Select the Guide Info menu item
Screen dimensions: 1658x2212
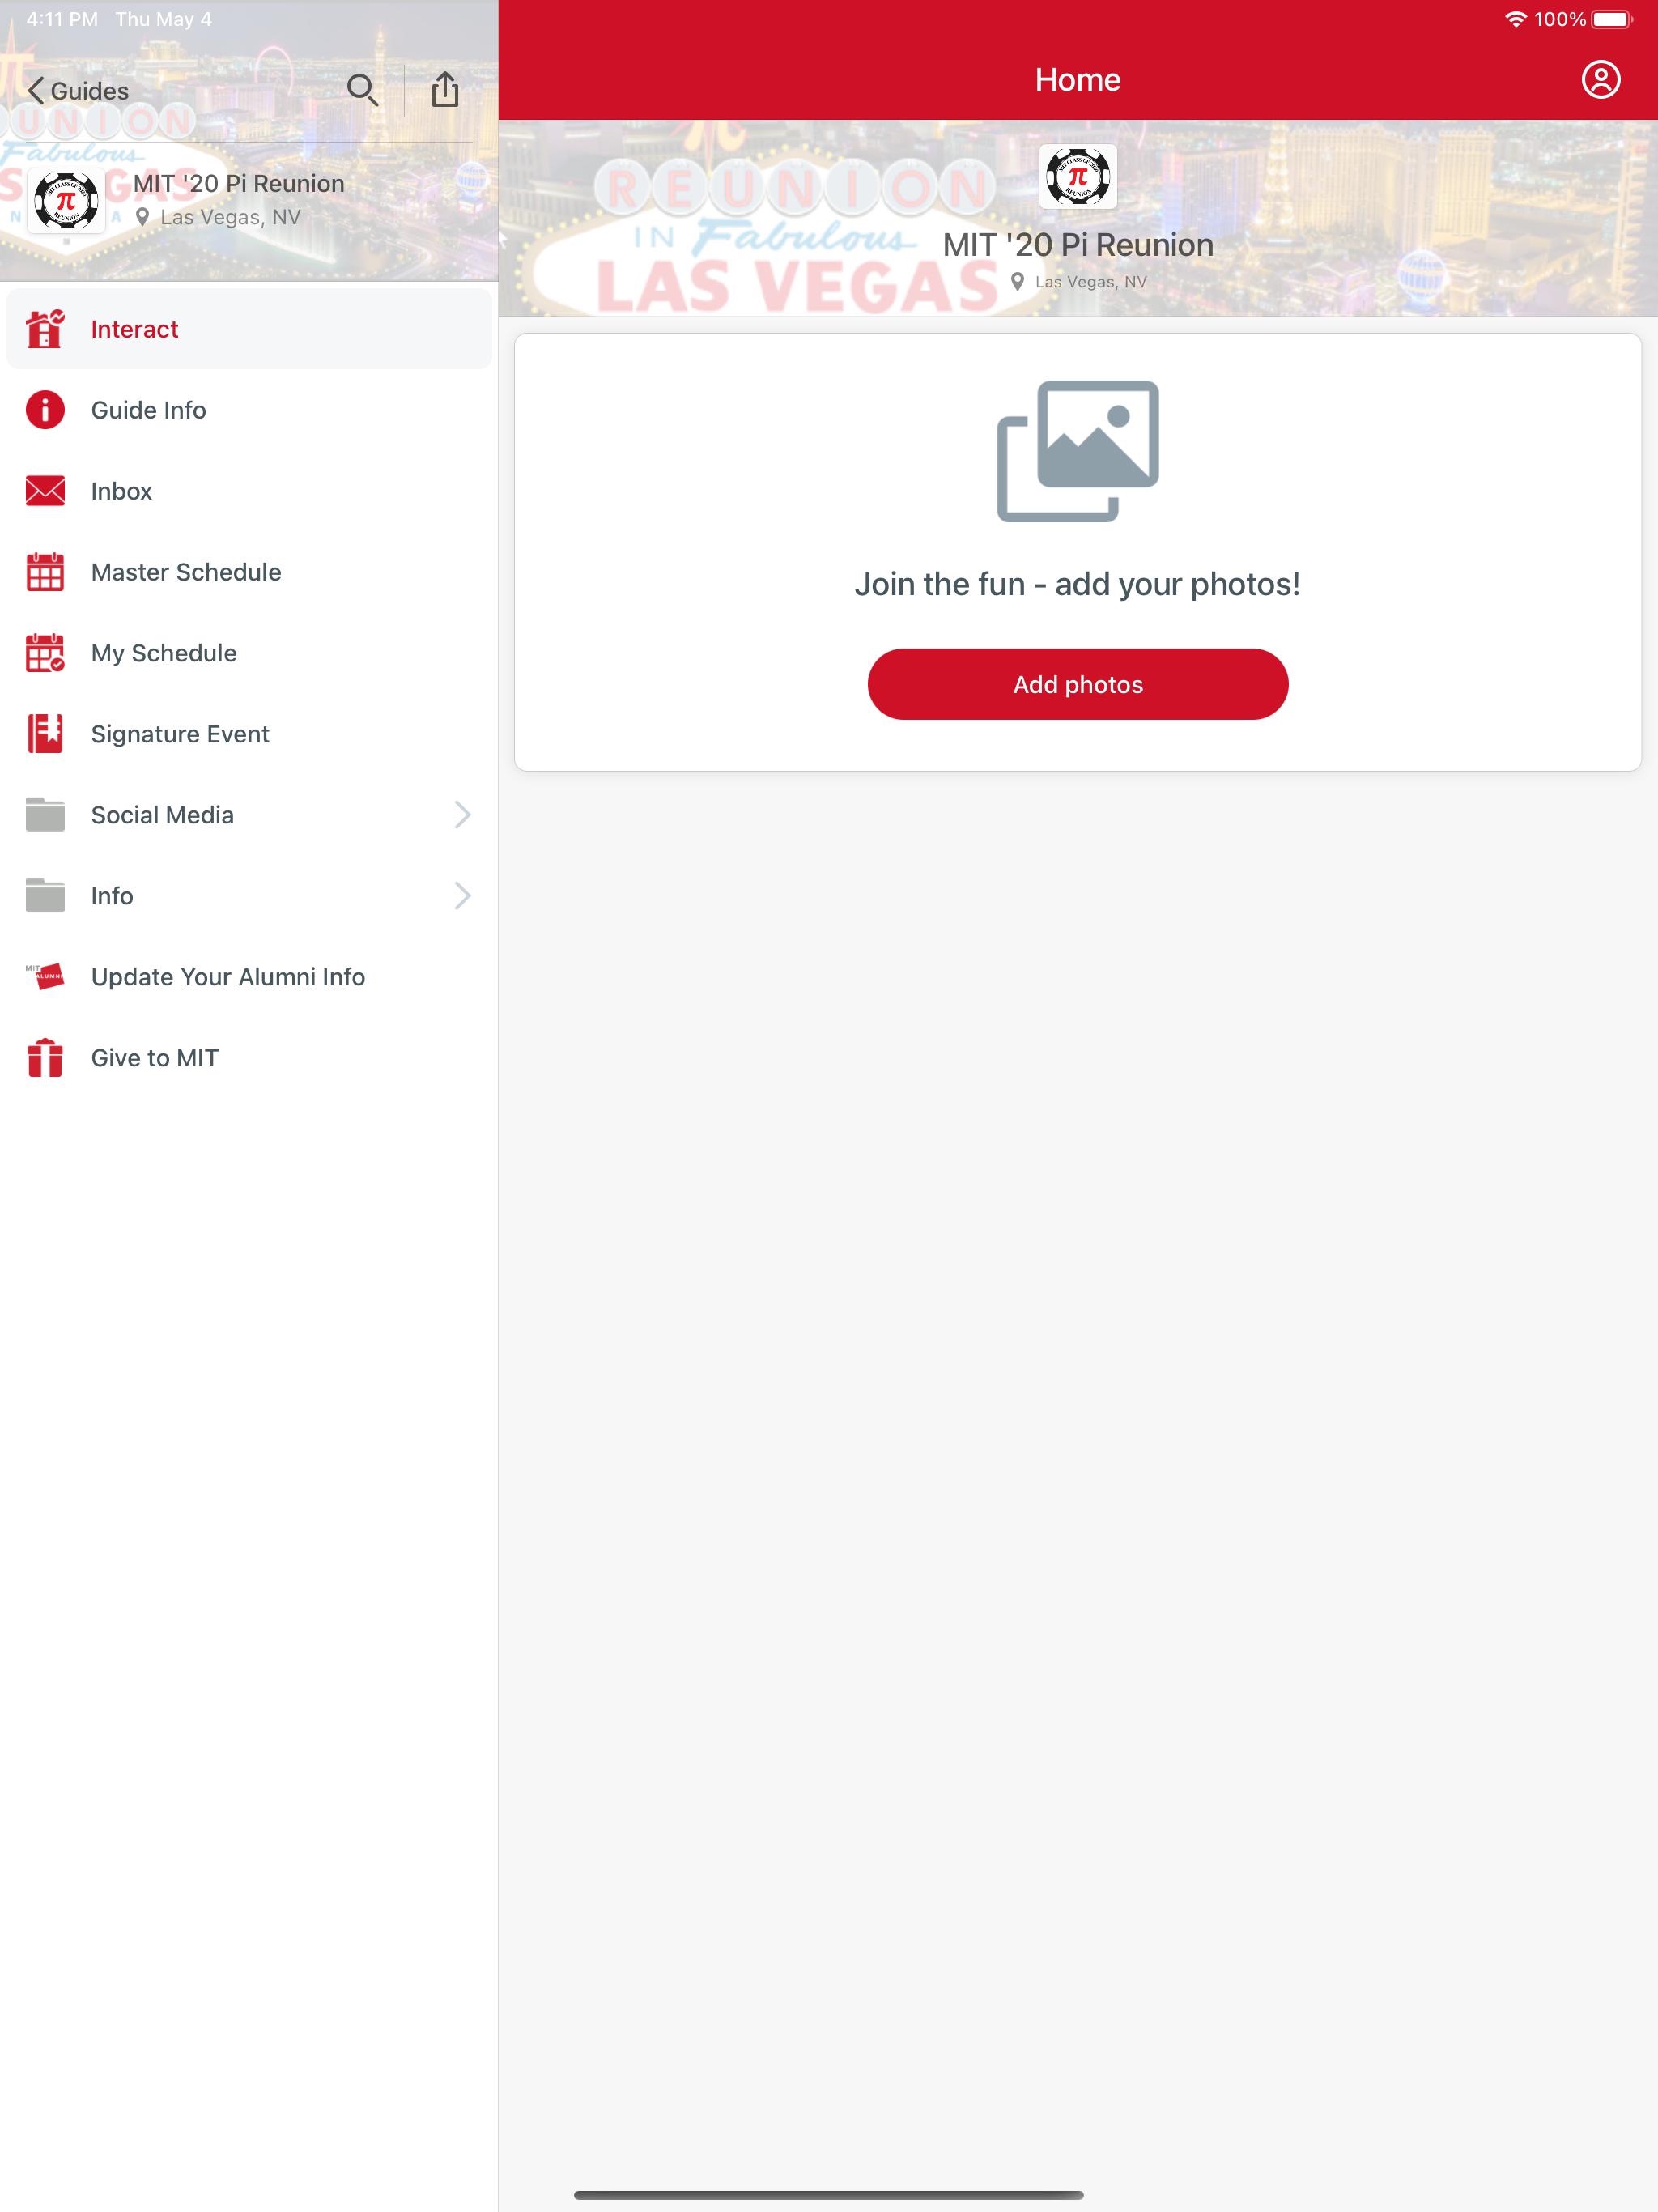[249, 410]
